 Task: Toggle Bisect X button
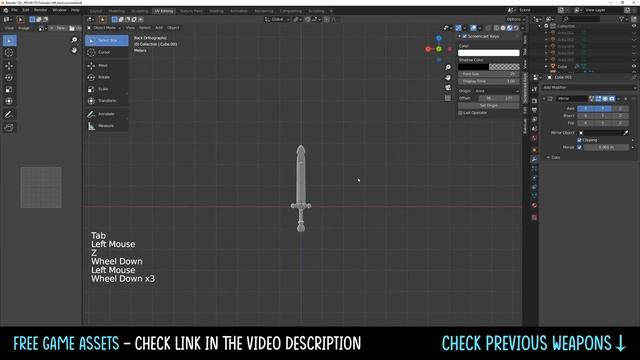(x=585, y=116)
